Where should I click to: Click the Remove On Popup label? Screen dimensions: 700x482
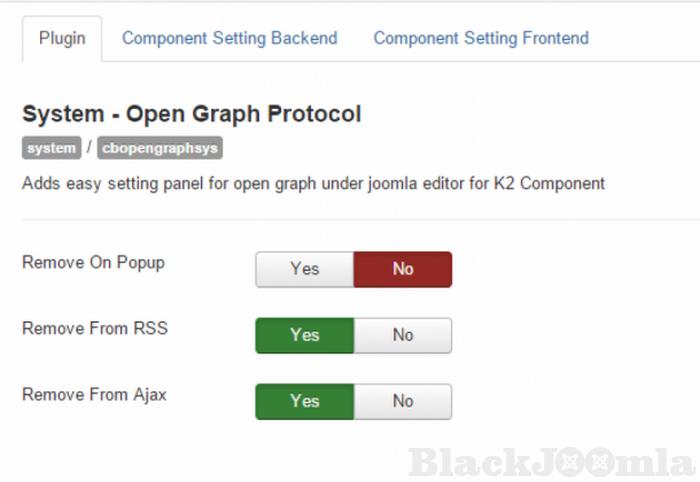pos(93,263)
